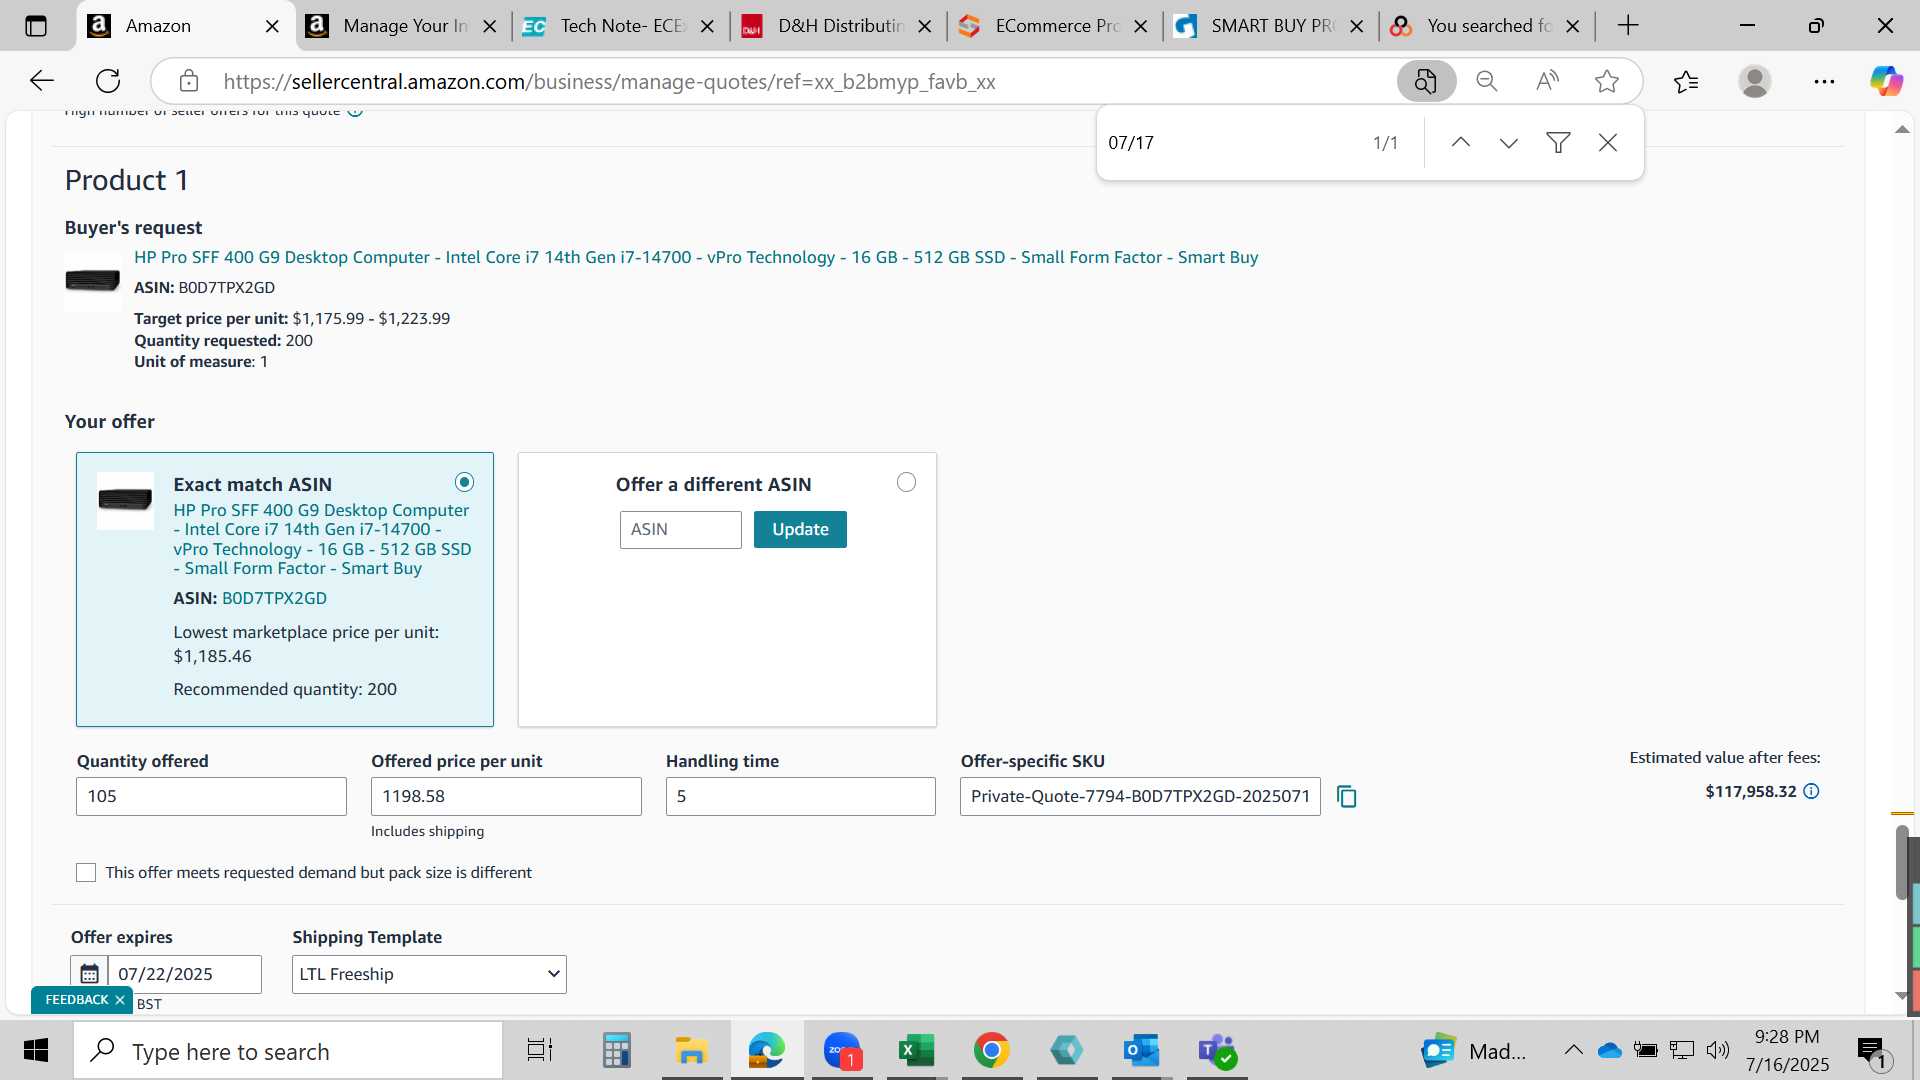This screenshot has width=1920, height=1080.
Task: Click scroll-down arrow of page scrollbar
Action: click(1902, 996)
